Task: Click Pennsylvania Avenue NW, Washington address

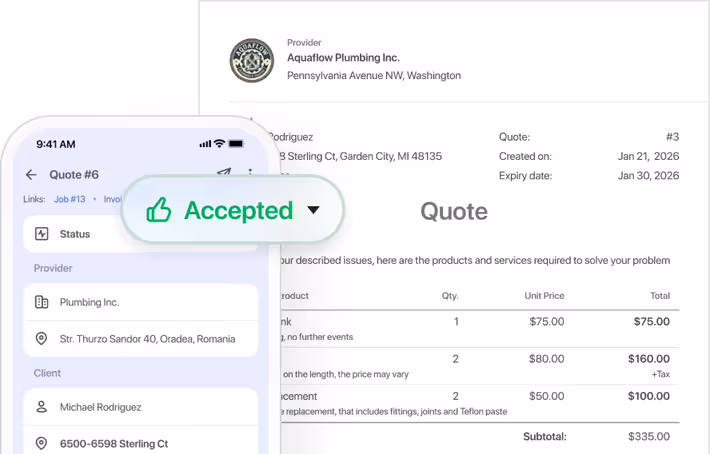Action: (x=374, y=76)
